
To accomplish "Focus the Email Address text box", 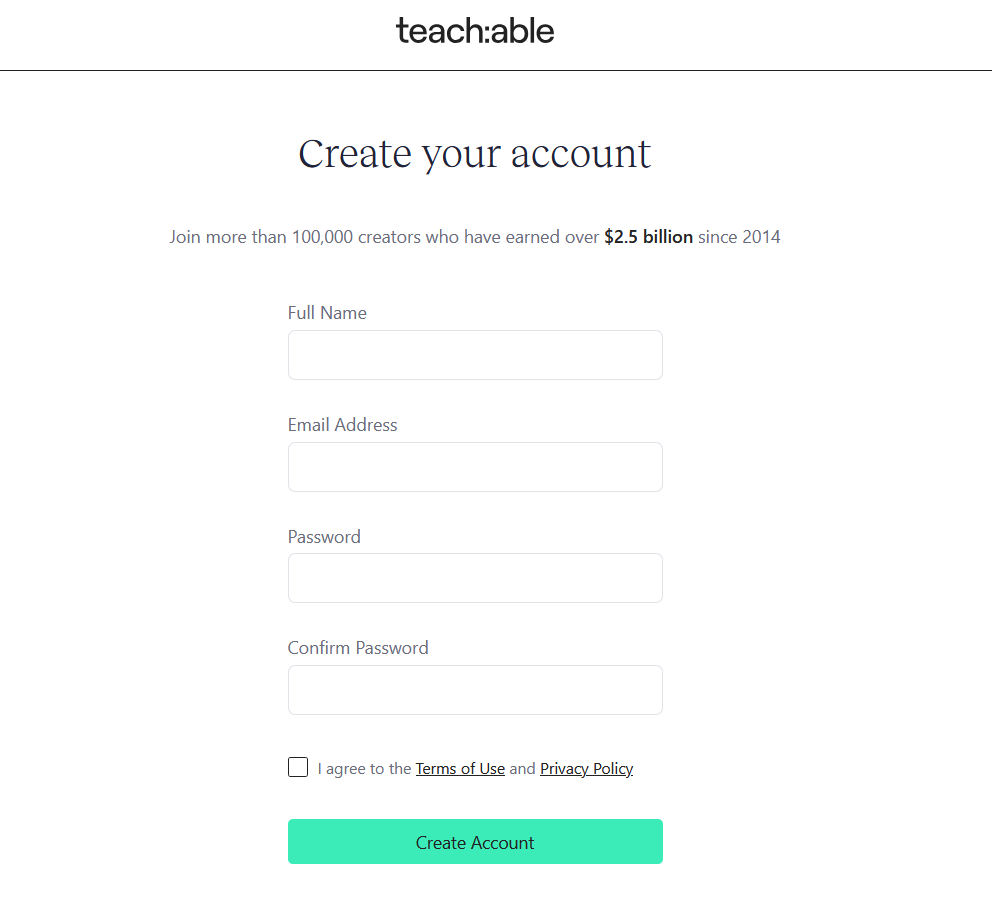I will [475, 467].
